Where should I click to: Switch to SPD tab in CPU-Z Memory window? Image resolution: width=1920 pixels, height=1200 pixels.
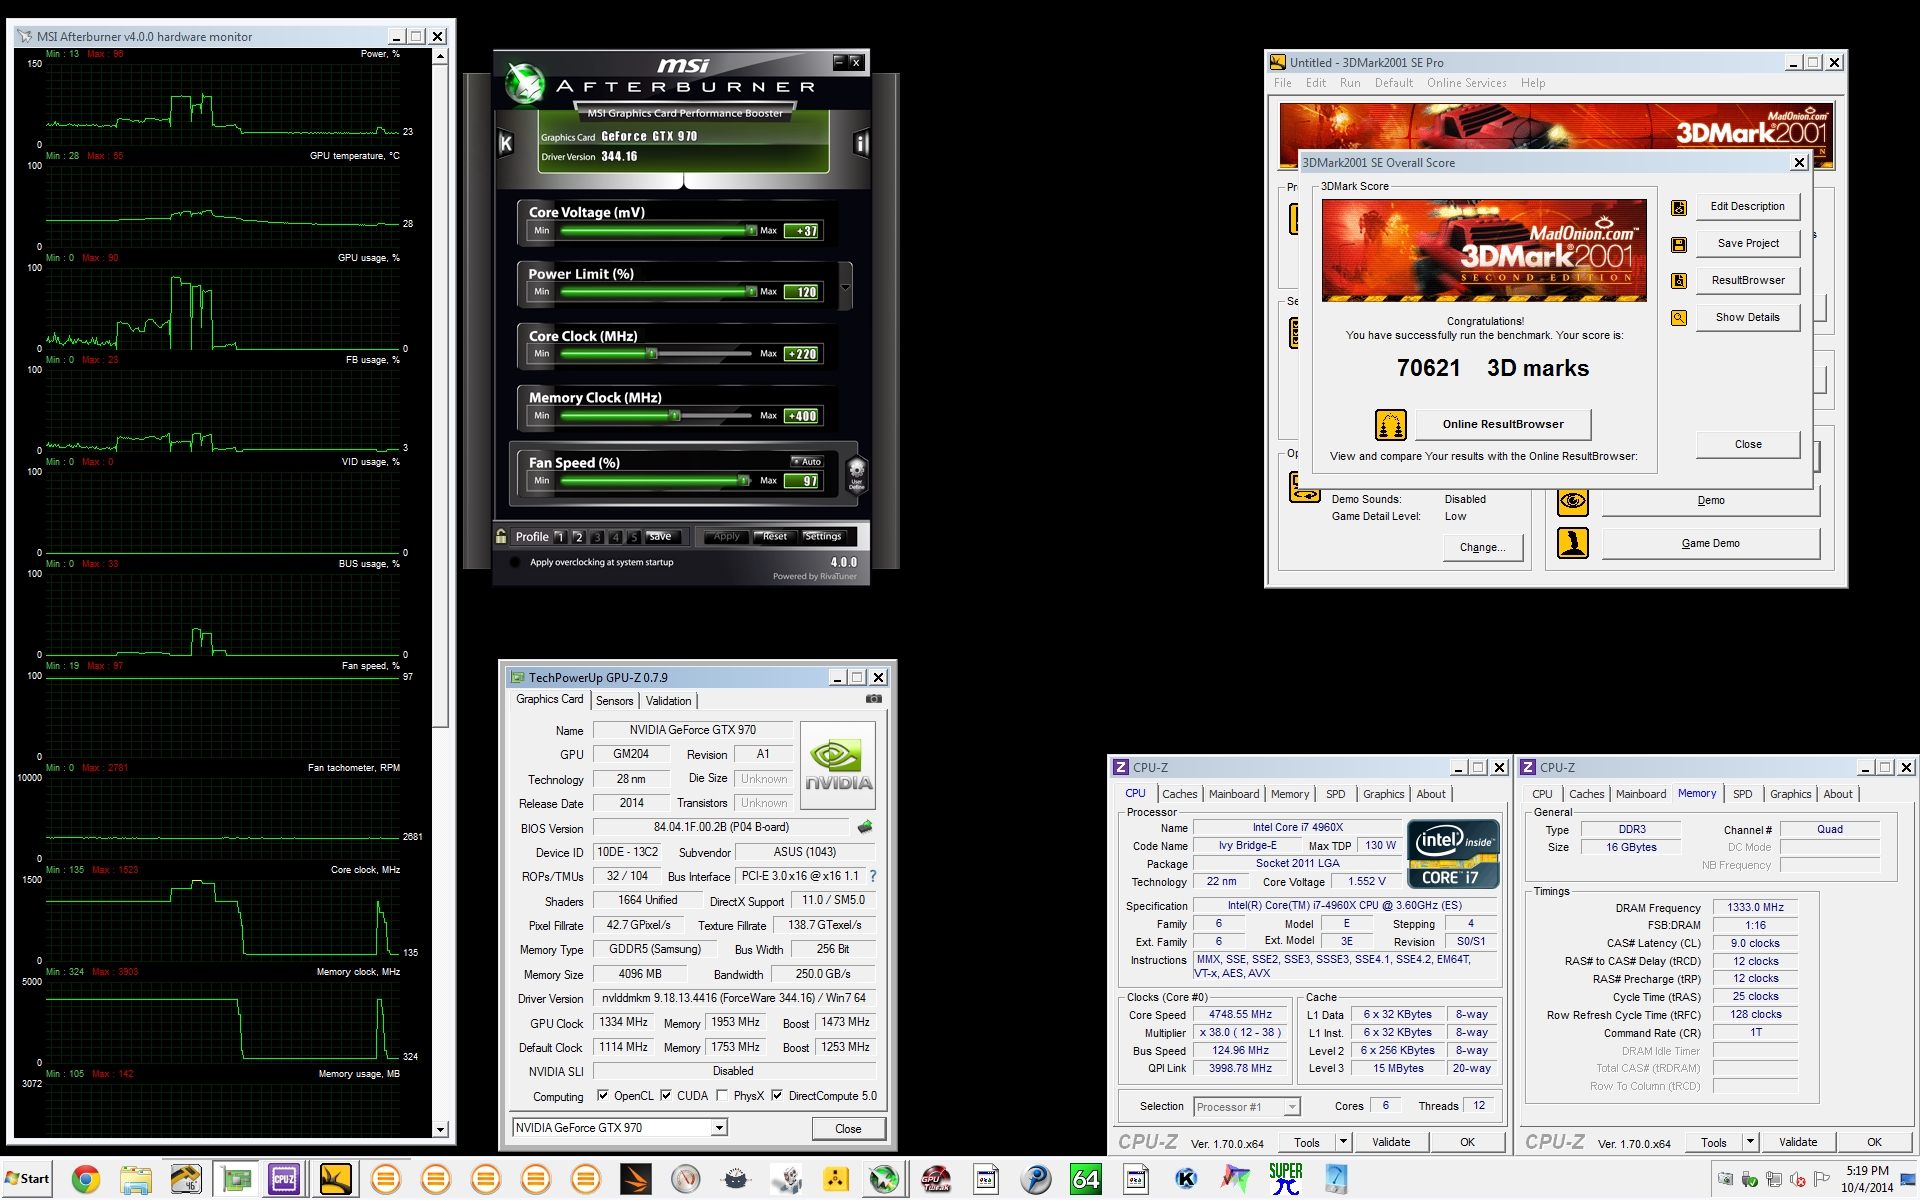(1742, 794)
